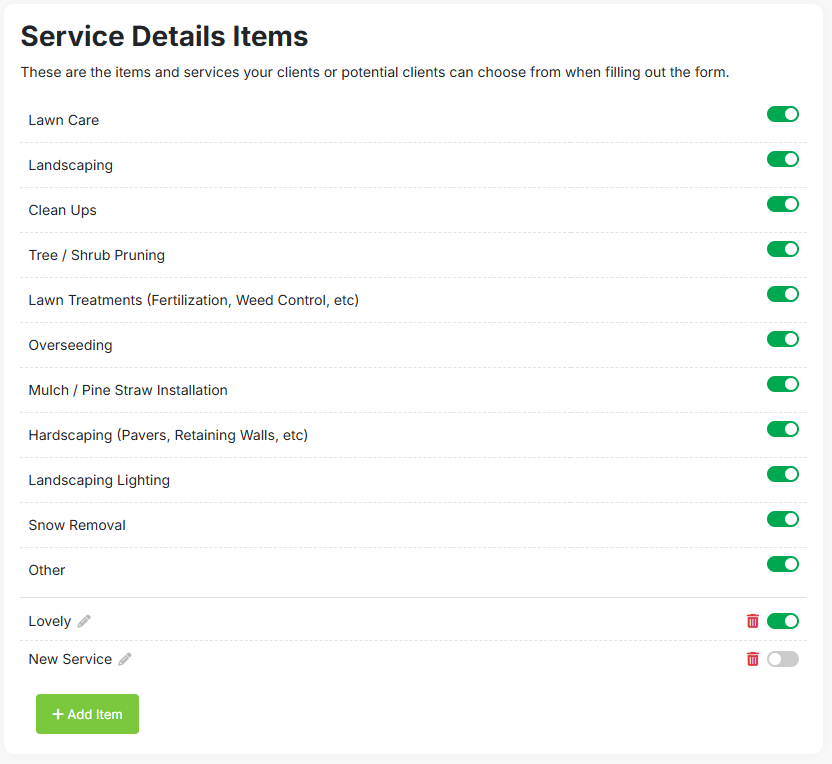This screenshot has height=764, width=832.
Task: Click the pencil icon beside Lovely
Action: click(x=83, y=620)
